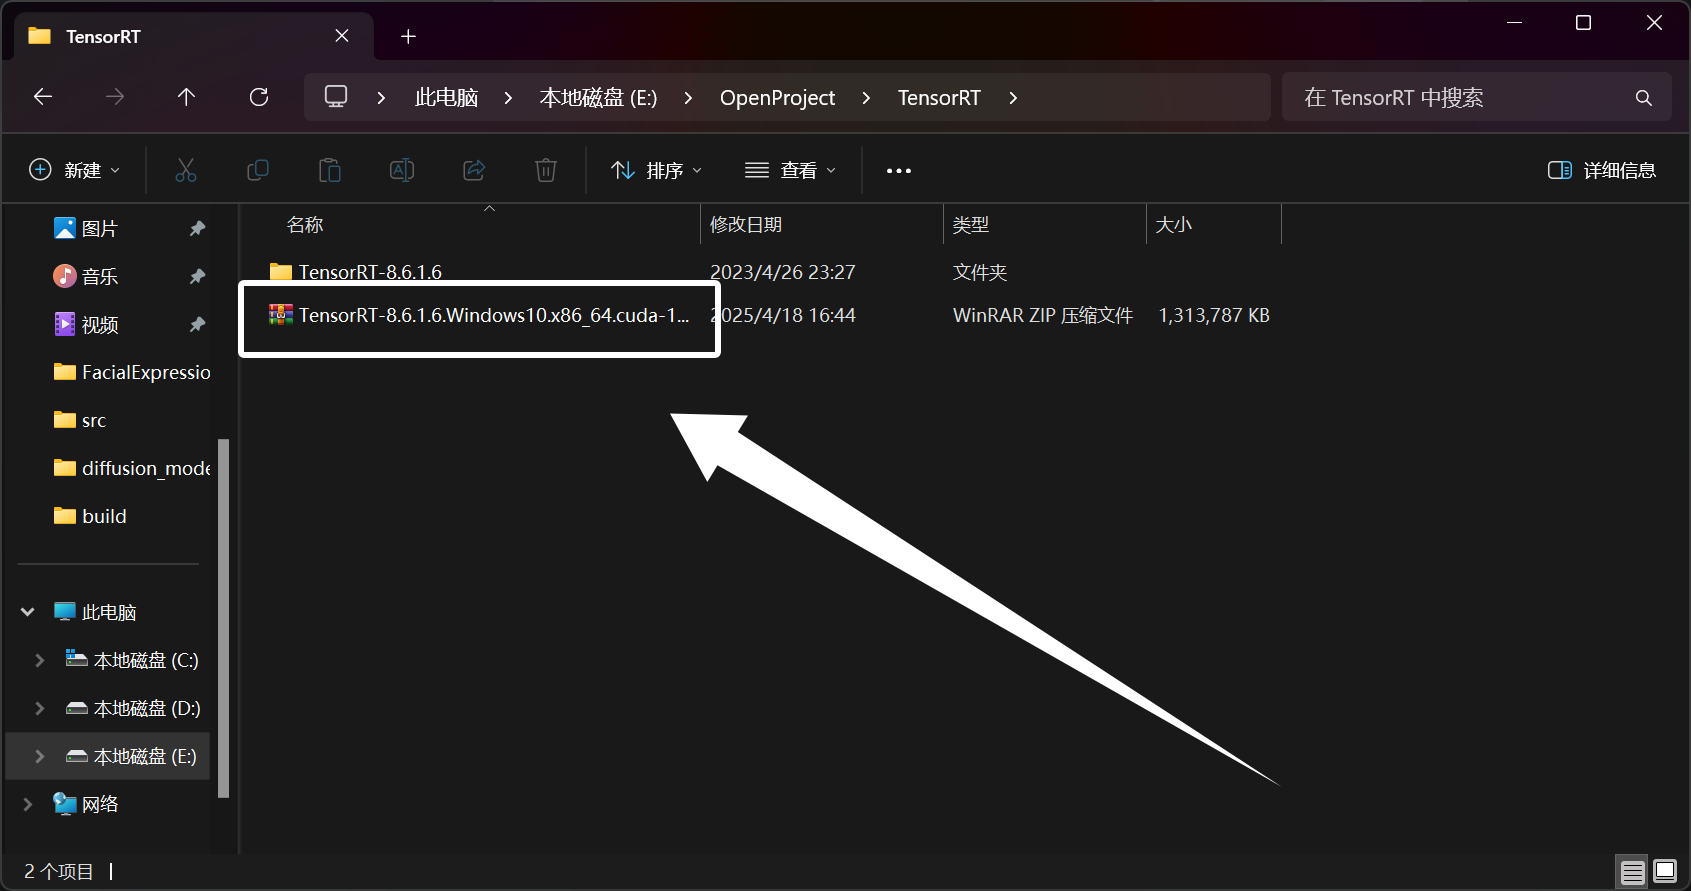Click chevron after 此电脑 in address bar
1691x891 pixels.
coord(508,98)
